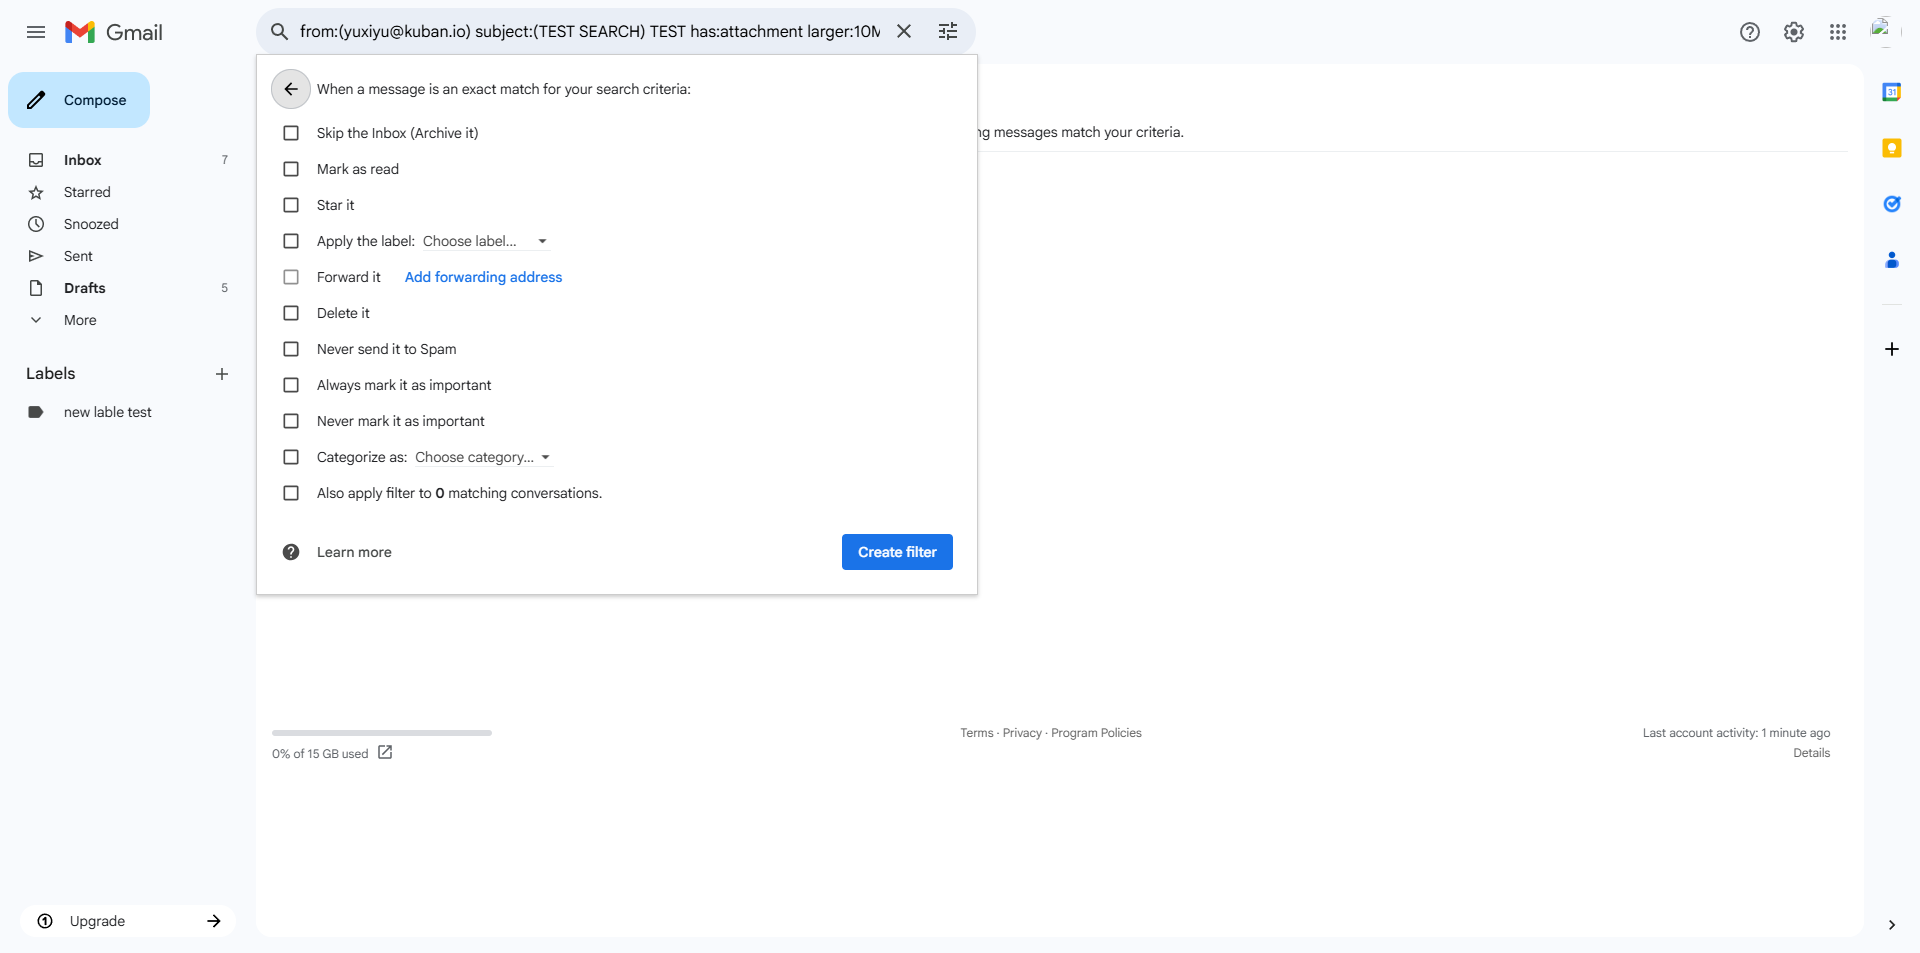Check Skip the Inbox (Archive it)
This screenshot has height=953, width=1920.
tap(291, 133)
